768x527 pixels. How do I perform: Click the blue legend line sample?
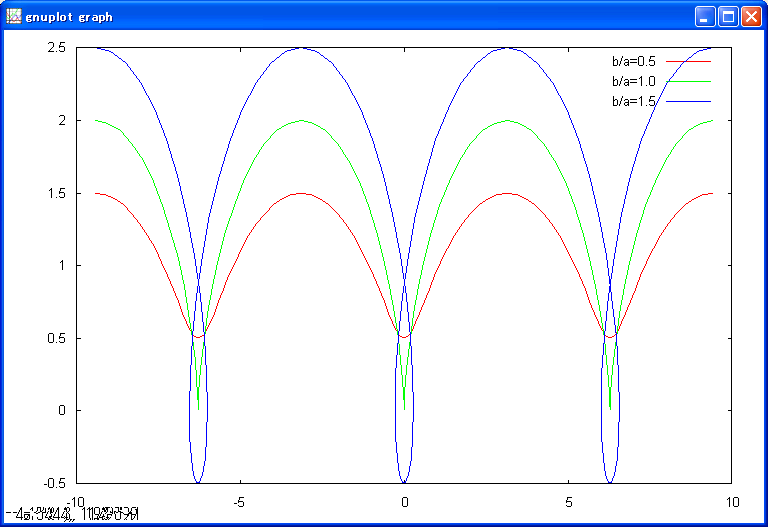click(688, 101)
